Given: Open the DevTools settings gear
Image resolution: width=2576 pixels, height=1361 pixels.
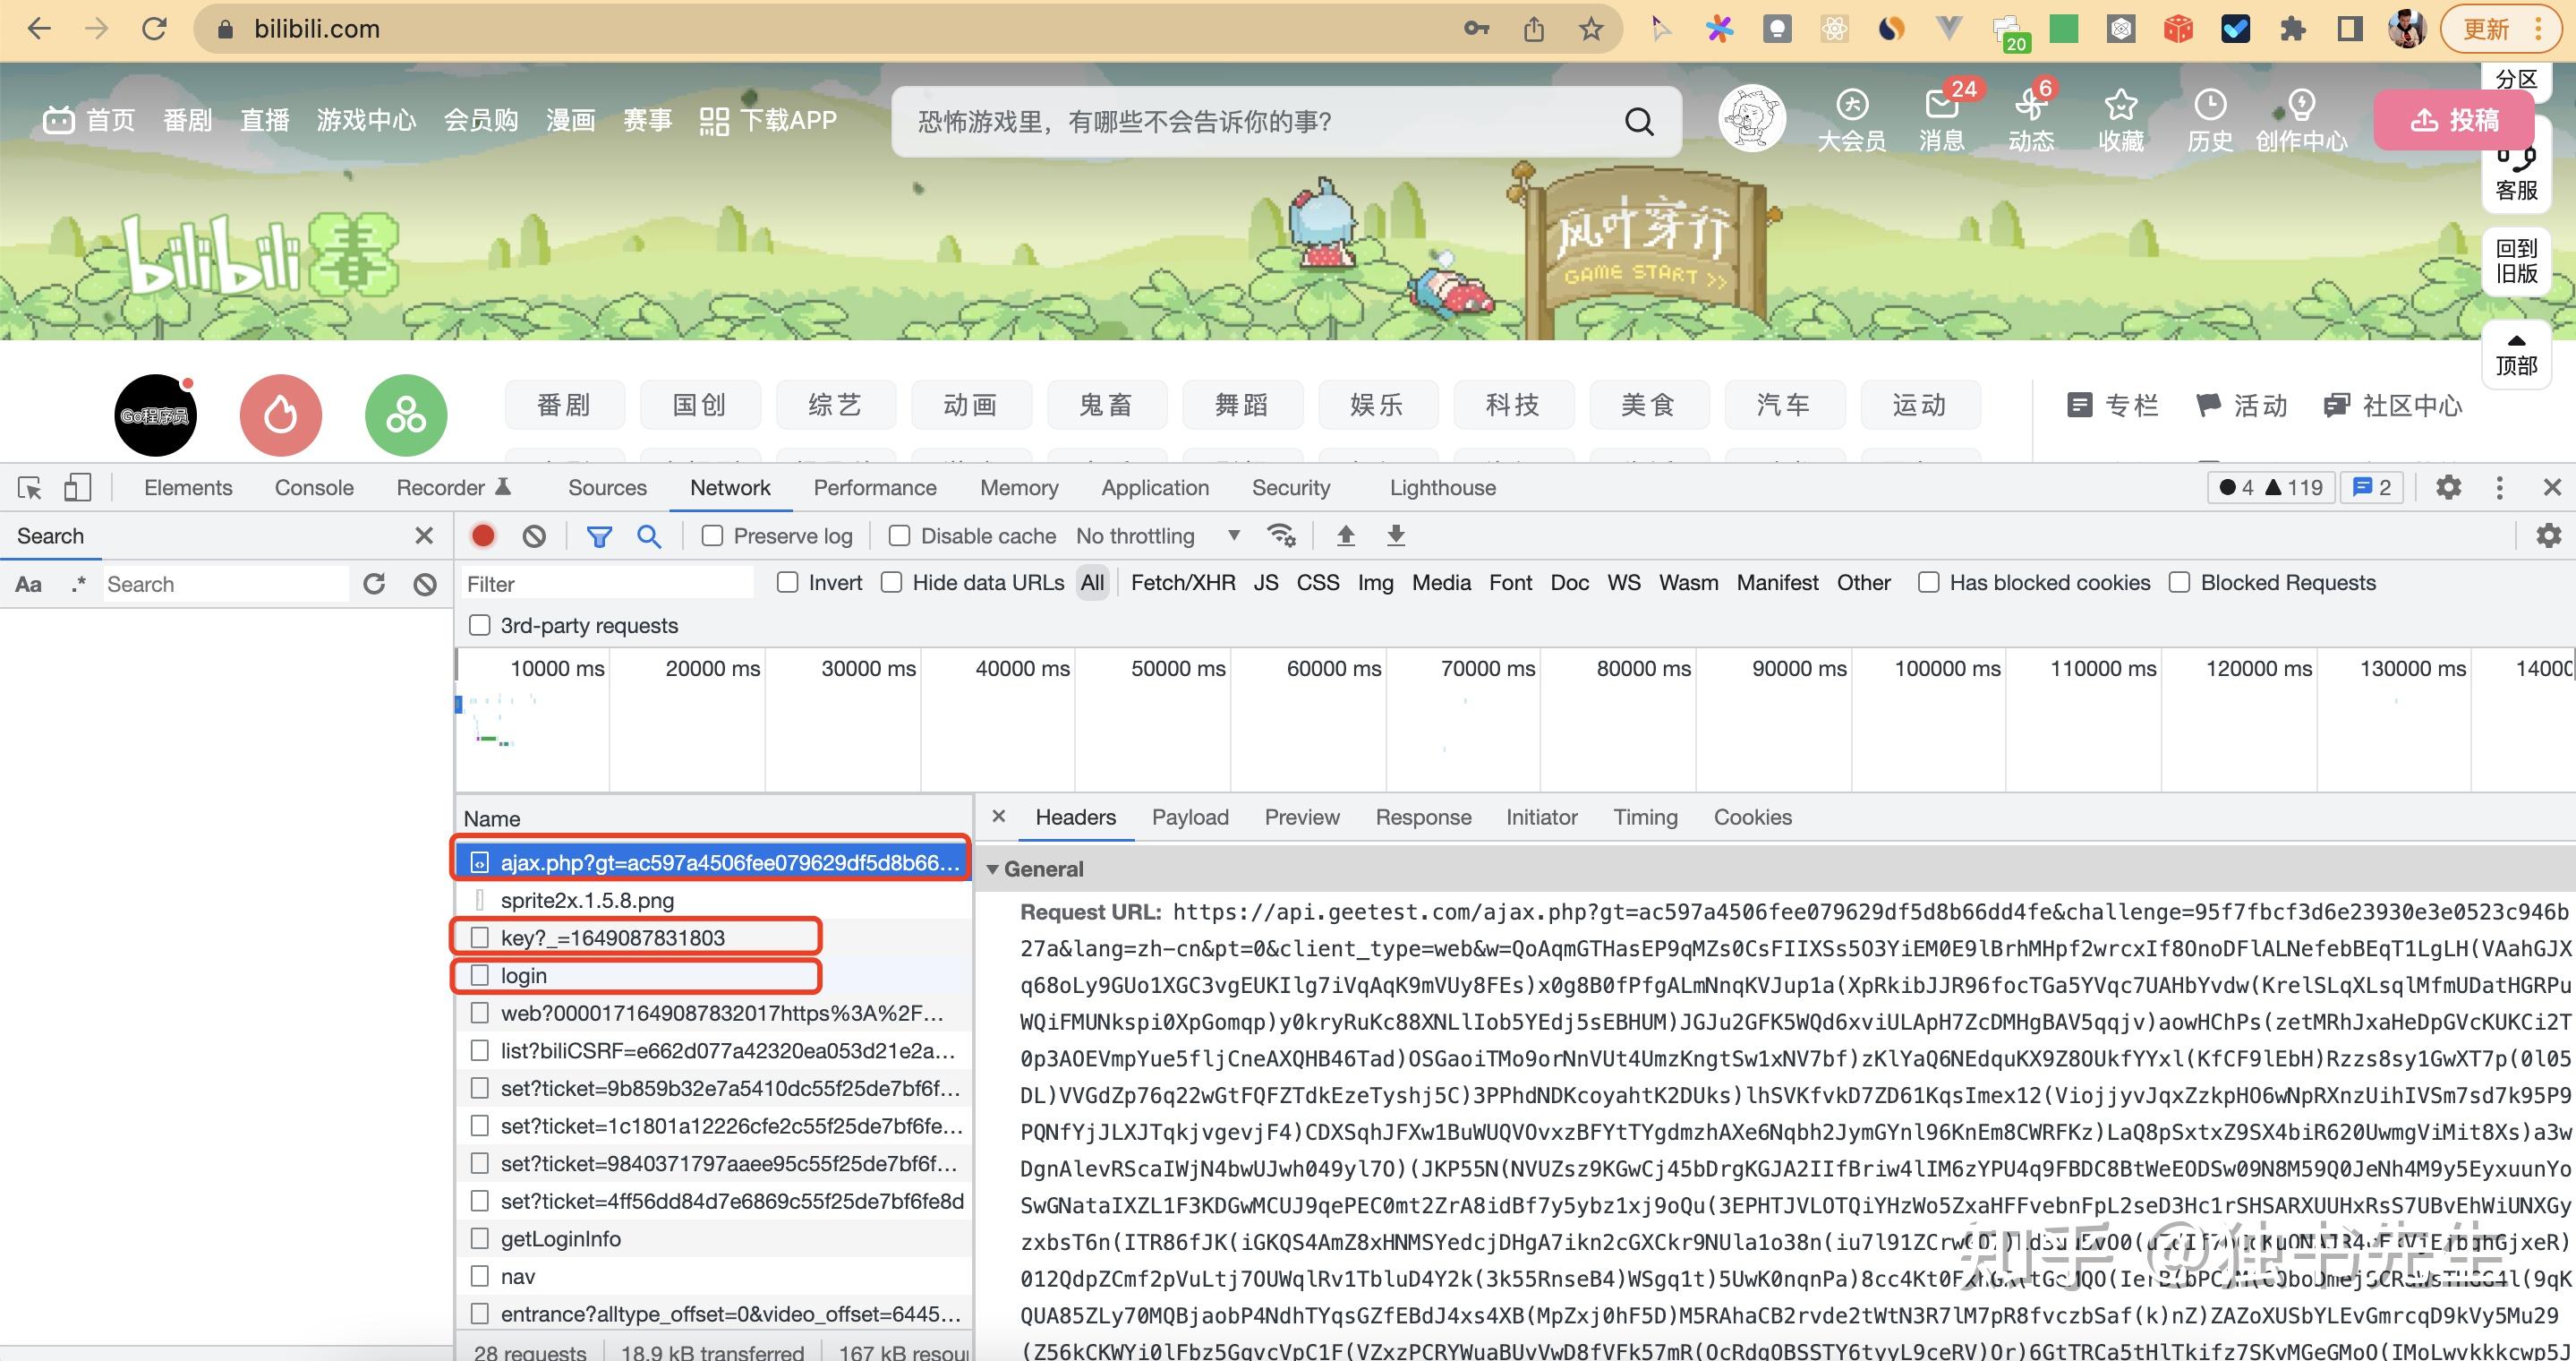Looking at the screenshot, I should 2448,487.
